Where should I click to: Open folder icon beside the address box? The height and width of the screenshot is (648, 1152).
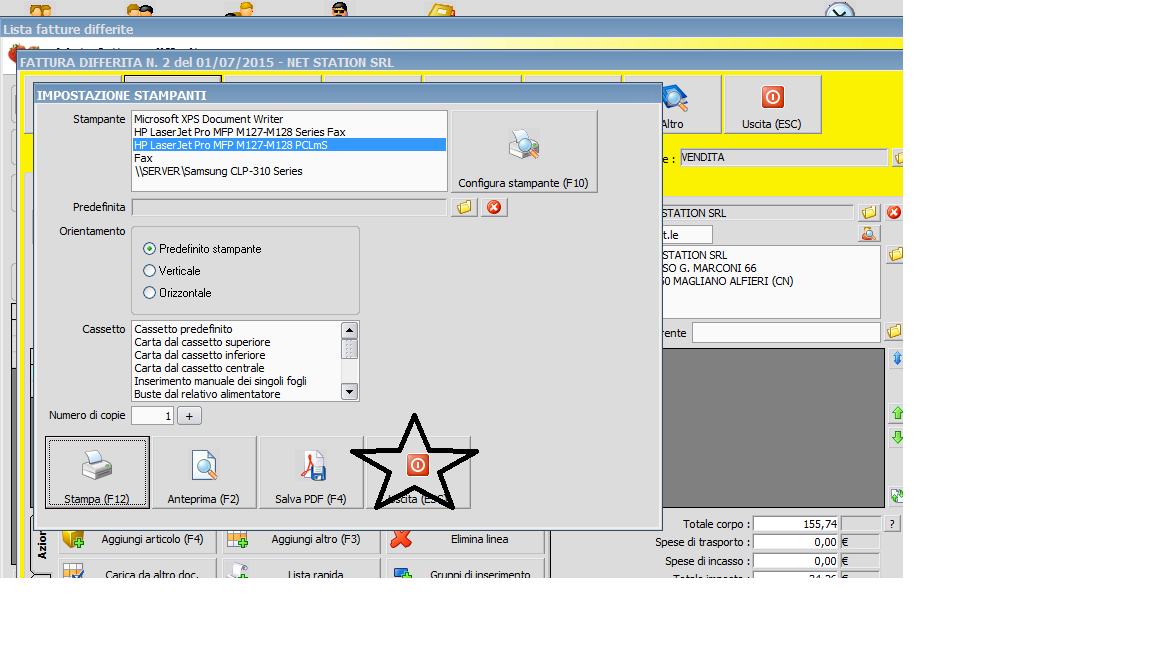(895, 255)
